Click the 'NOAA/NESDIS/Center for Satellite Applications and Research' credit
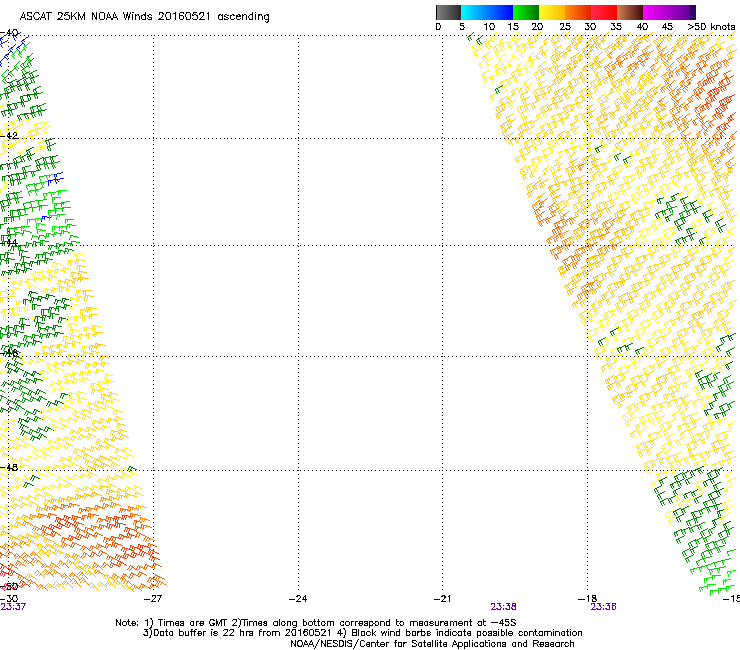740x650 pixels. click(x=432, y=644)
